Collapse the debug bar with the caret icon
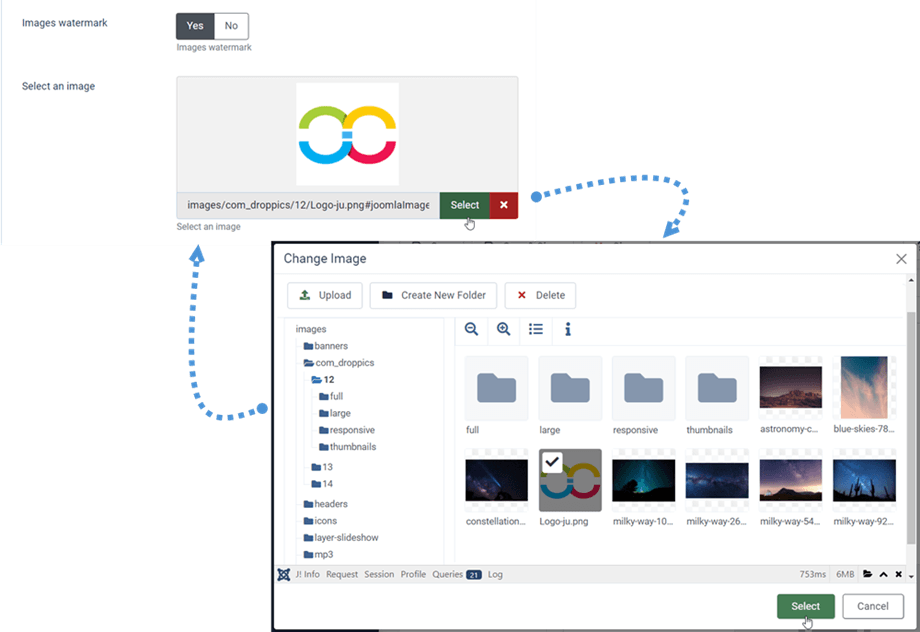 pos(883,575)
